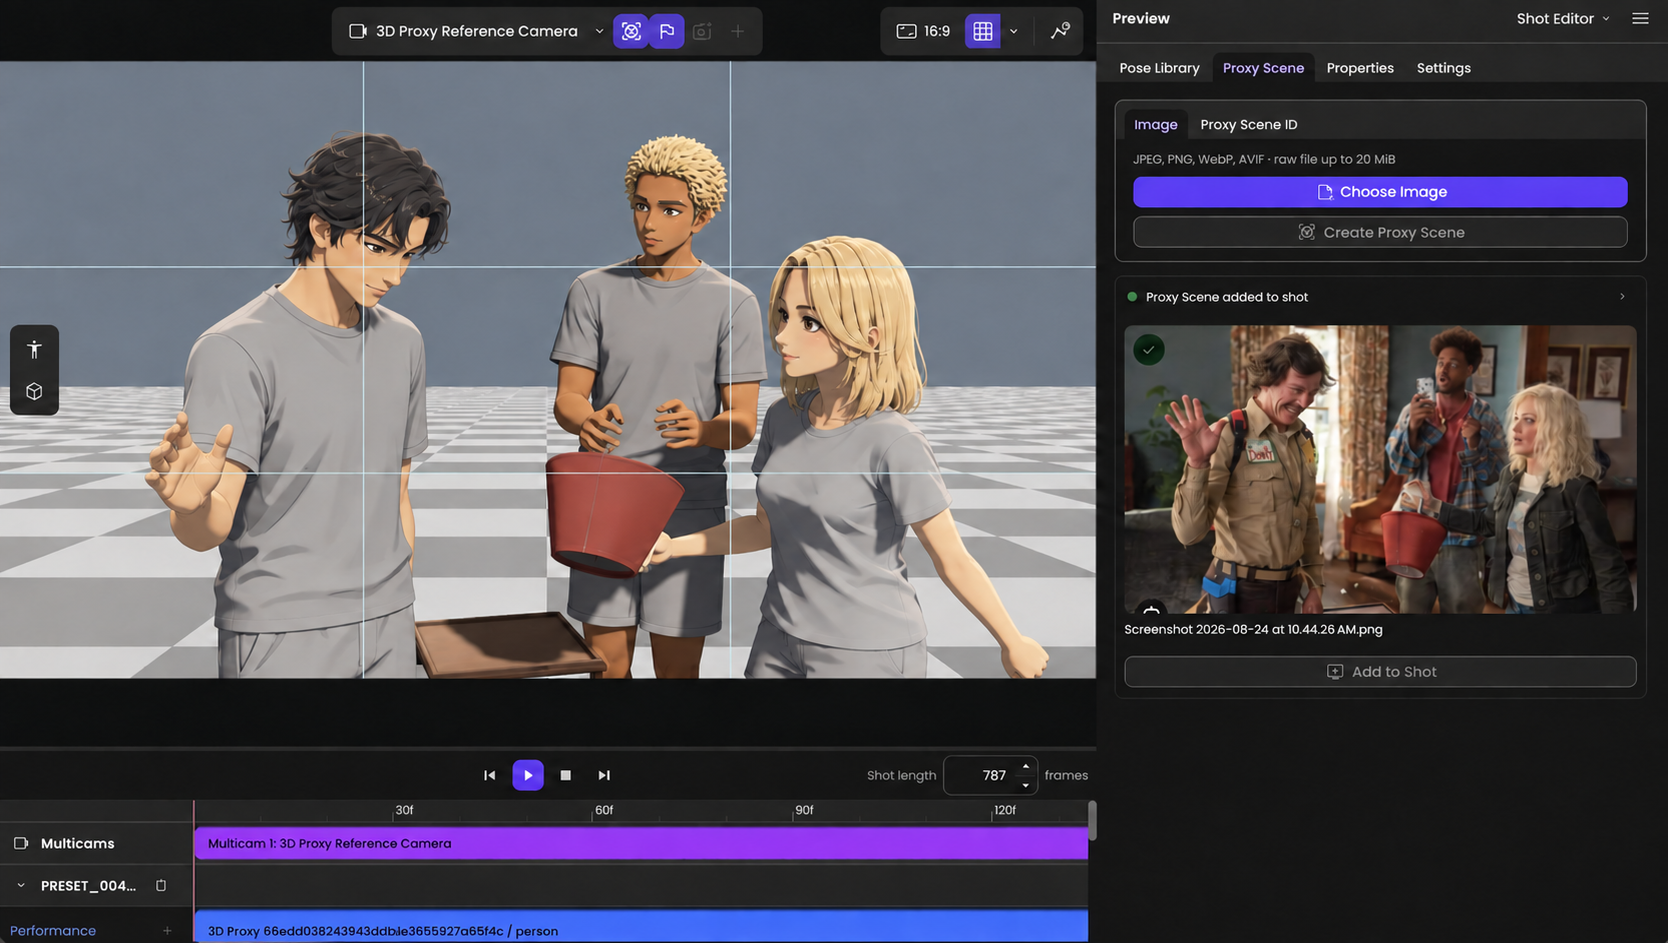Screen dimensions: 1668x943
Task: Toggle the proxy scene overlay icon
Action: point(631,31)
